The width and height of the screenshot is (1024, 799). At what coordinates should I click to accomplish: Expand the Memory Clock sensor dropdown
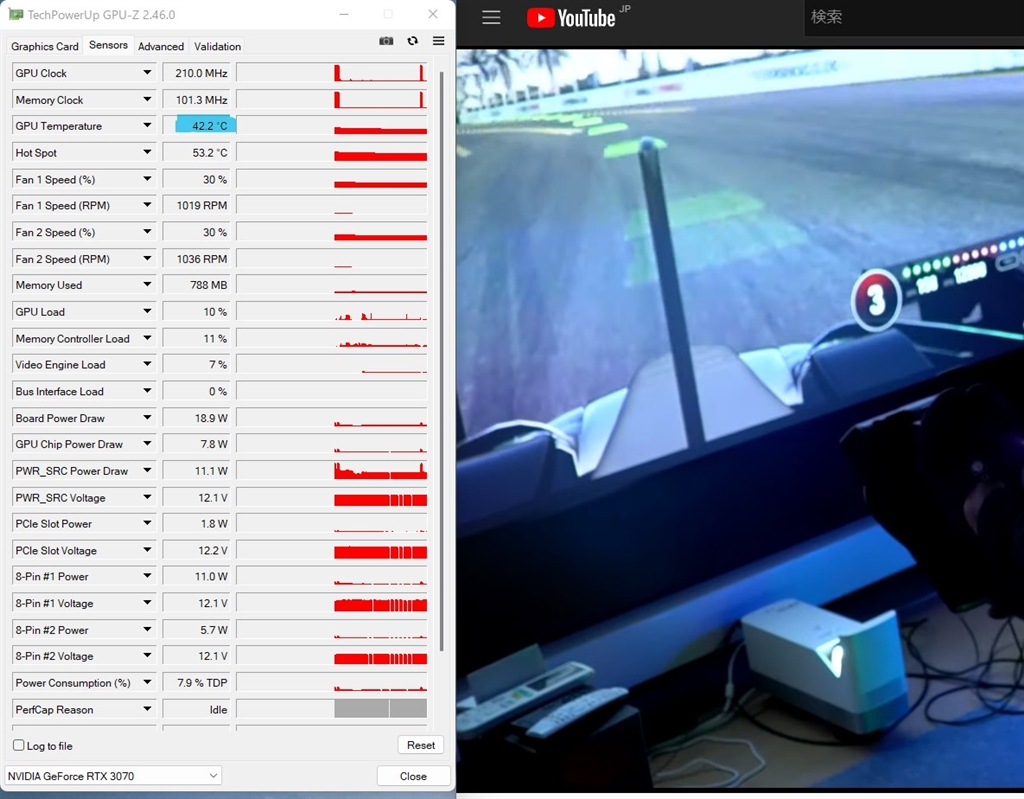(x=147, y=99)
